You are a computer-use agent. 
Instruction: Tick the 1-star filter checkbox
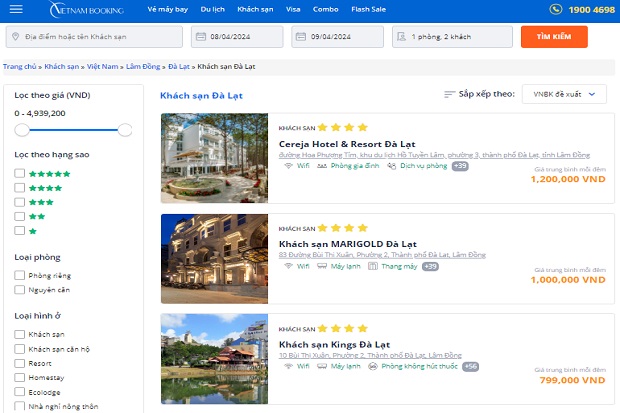pyautogui.click(x=19, y=230)
